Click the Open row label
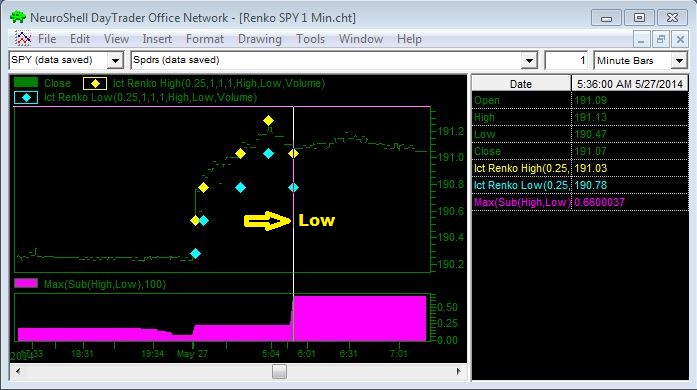This screenshot has height=390, width=697. [487, 101]
